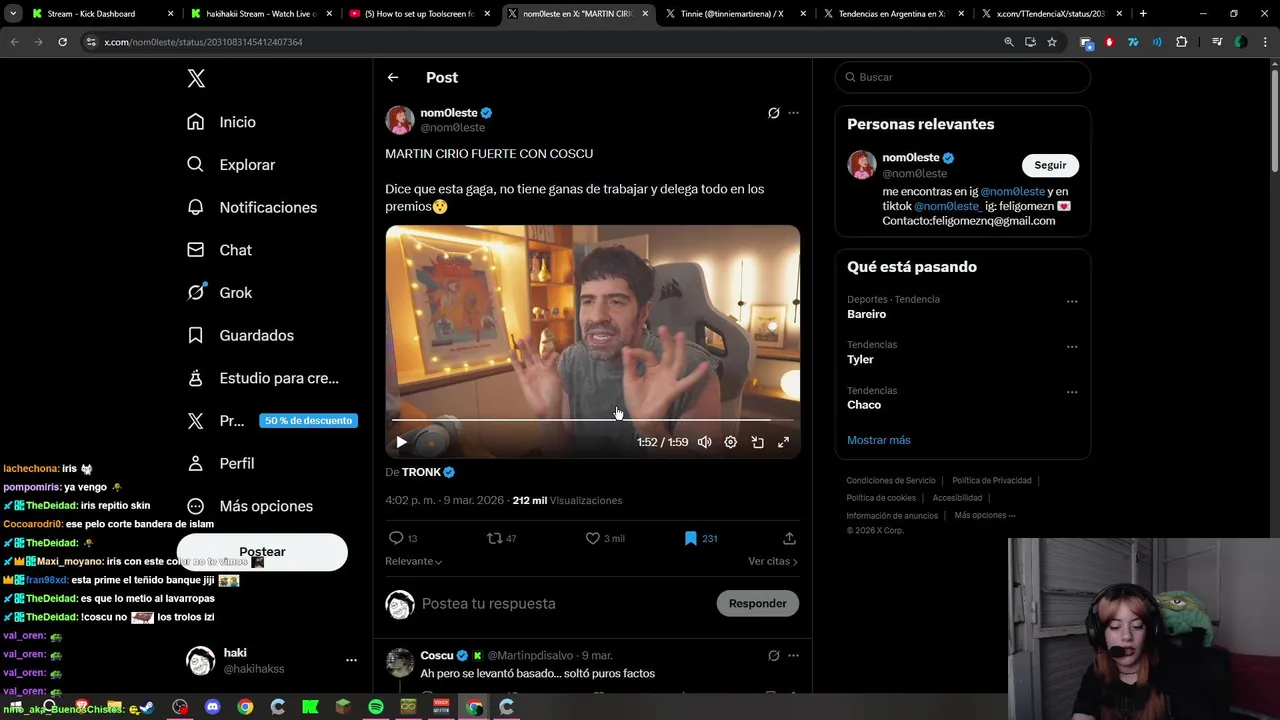
Task: Toggle the bookmark with 231 saves
Action: [701, 538]
